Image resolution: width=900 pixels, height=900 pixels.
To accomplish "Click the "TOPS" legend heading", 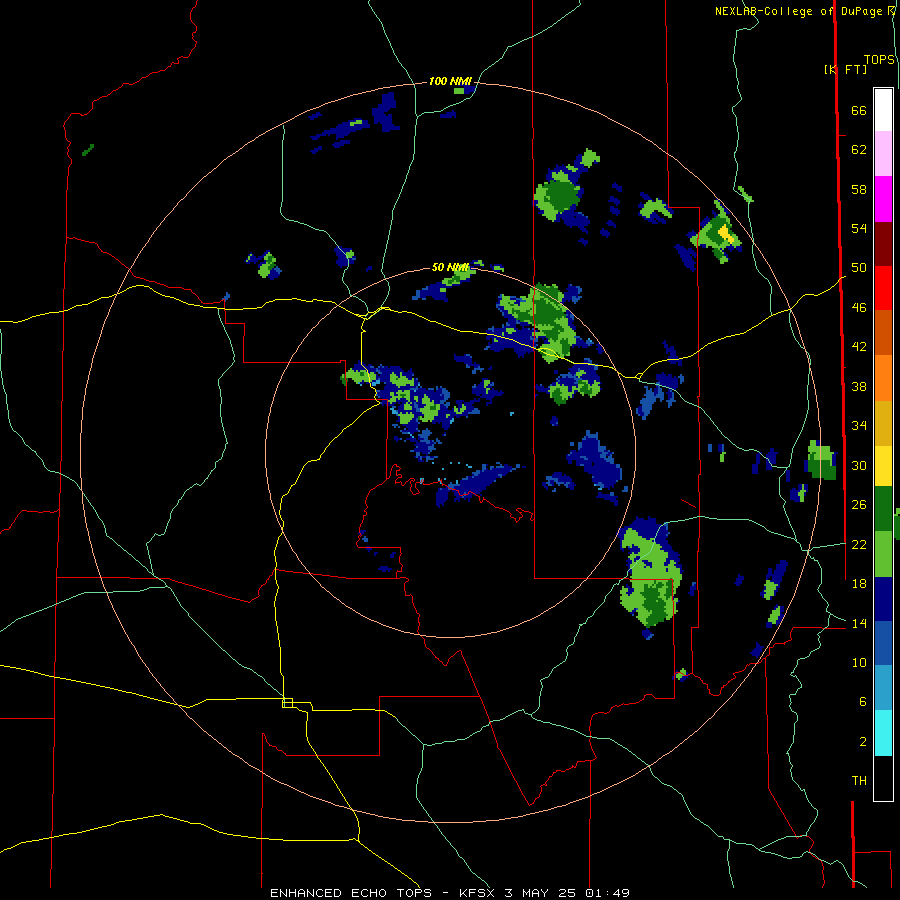I will (x=879, y=60).
